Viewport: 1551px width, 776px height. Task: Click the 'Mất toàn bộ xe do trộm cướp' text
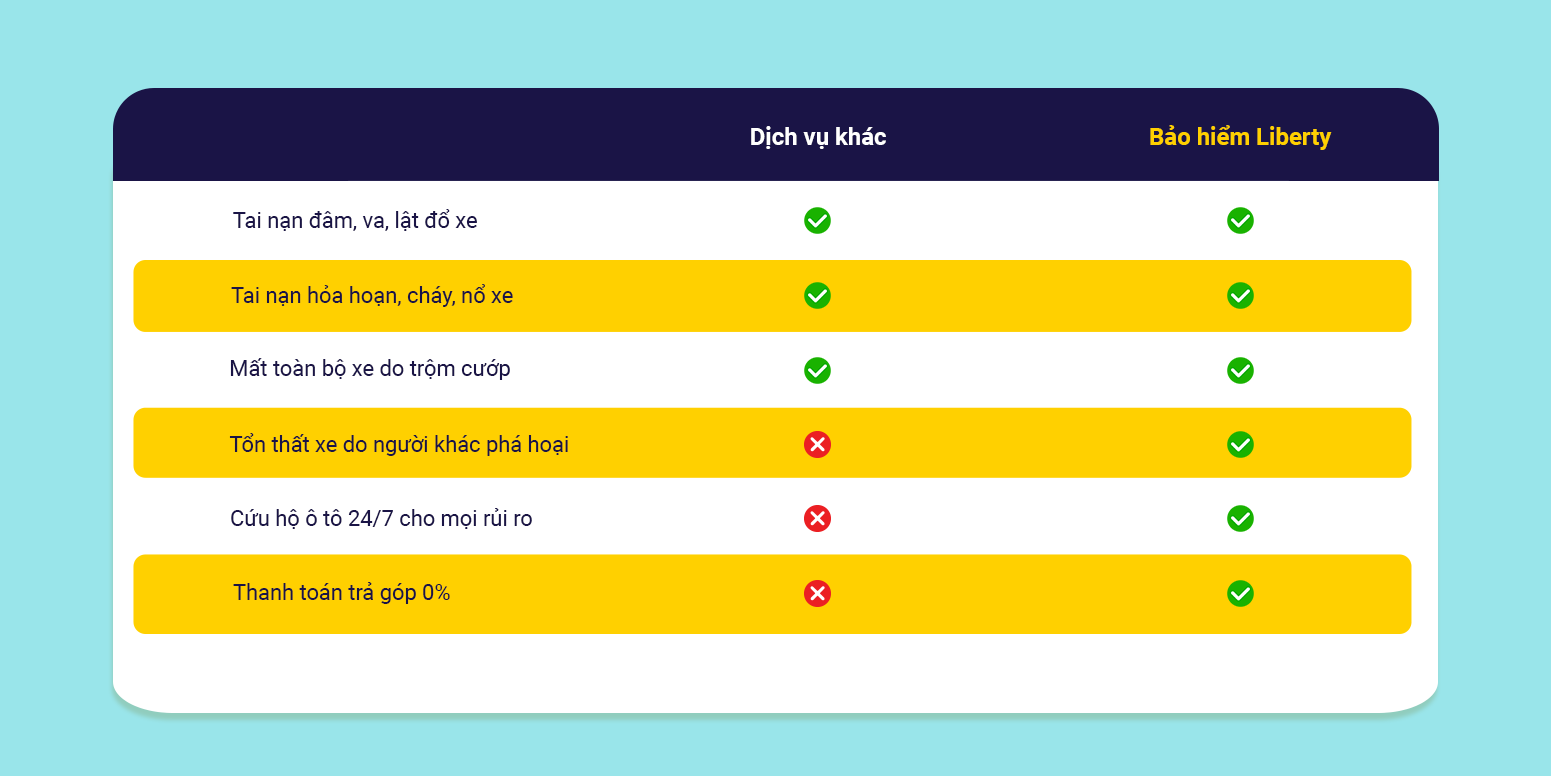click(370, 369)
